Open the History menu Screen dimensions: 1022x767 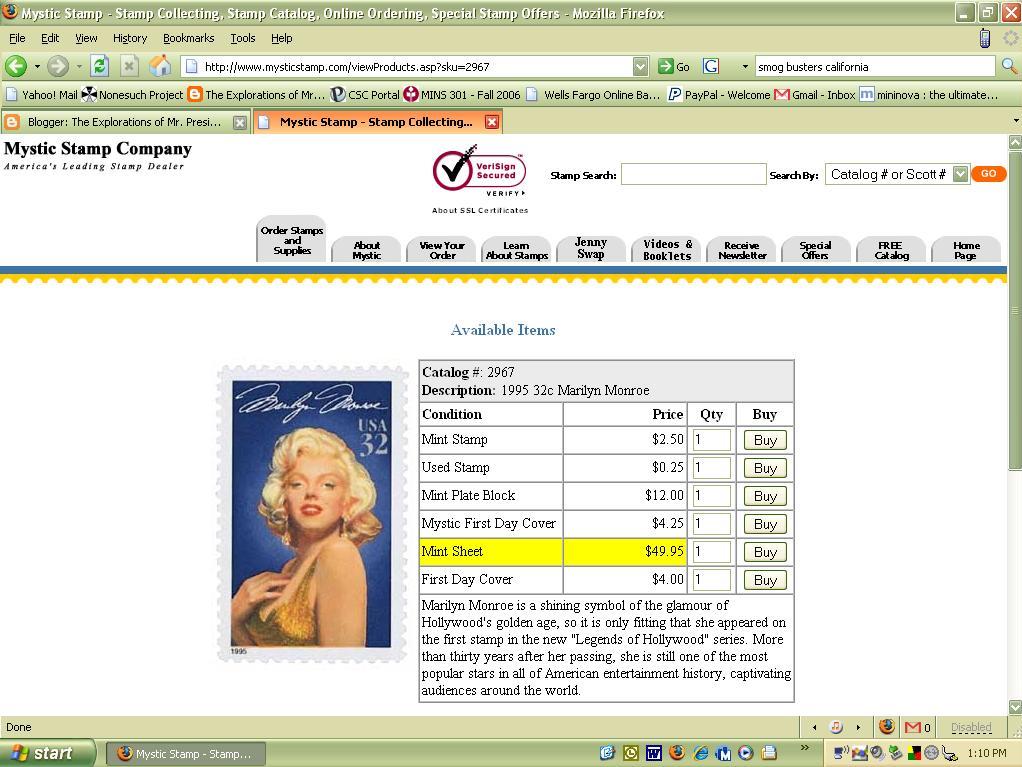[130, 38]
